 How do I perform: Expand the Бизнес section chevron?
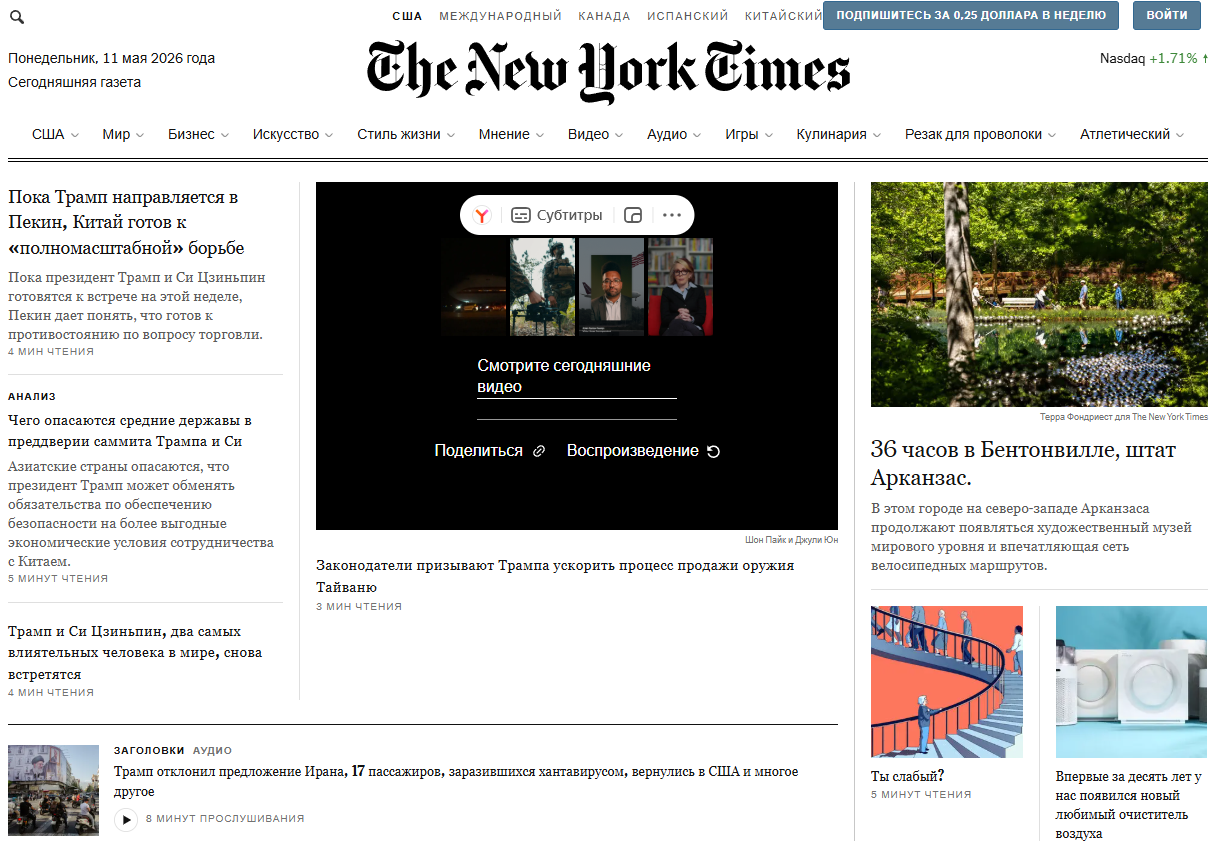click(x=225, y=135)
